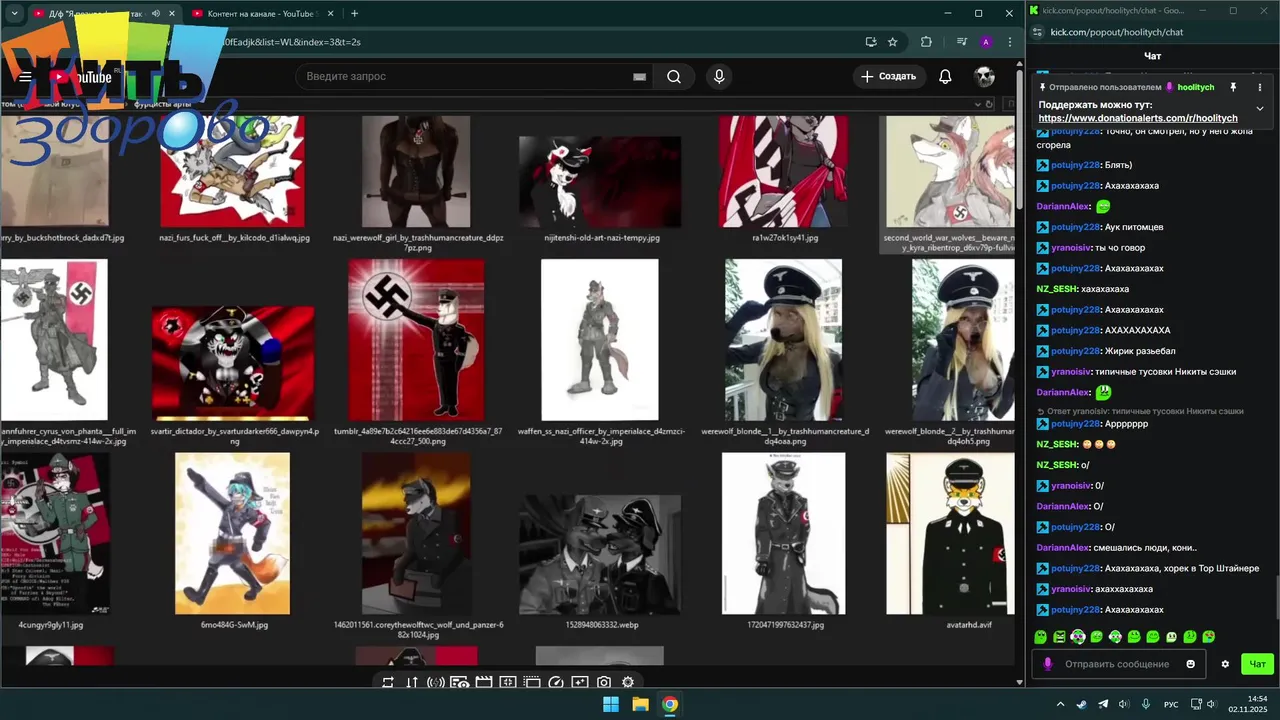
Task: Open the pinned message kebab menu
Action: tap(1260, 87)
